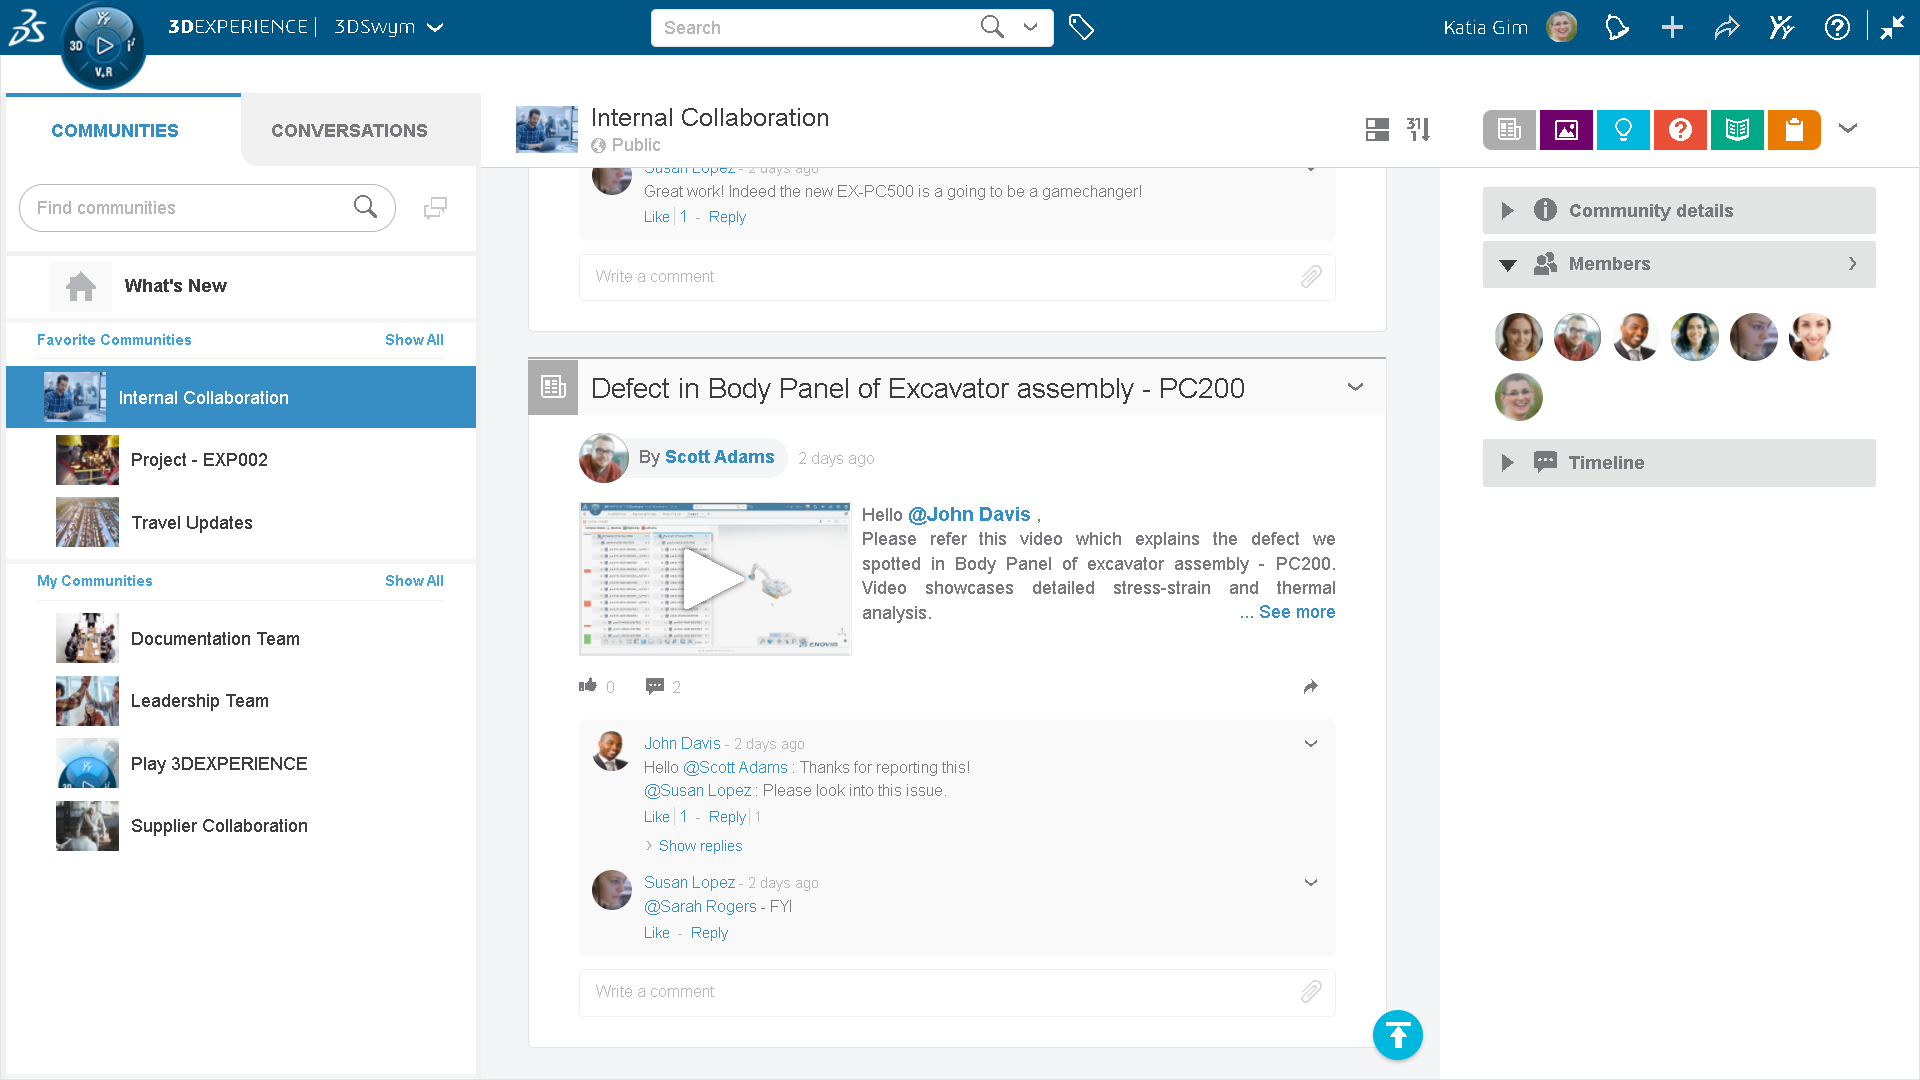
Task: Click the purple media image icon
Action: click(x=1566, y=130)
